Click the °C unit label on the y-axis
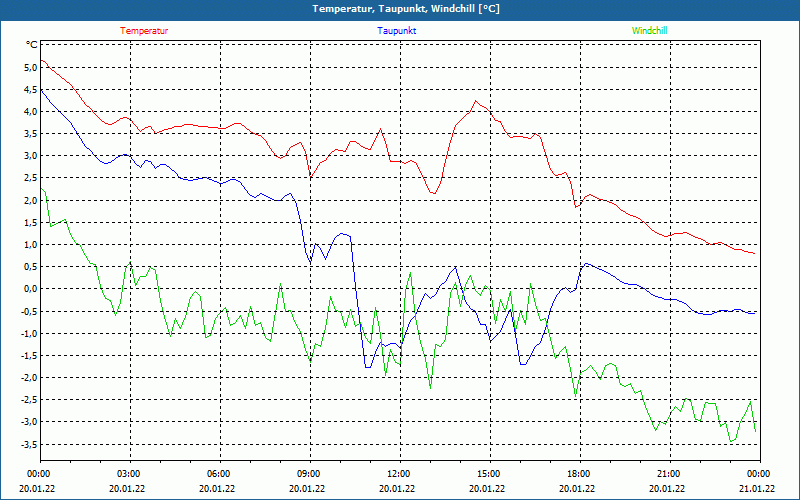Viewport: 800px width, 500px height. pyautogui.click(x=32, y=45)
